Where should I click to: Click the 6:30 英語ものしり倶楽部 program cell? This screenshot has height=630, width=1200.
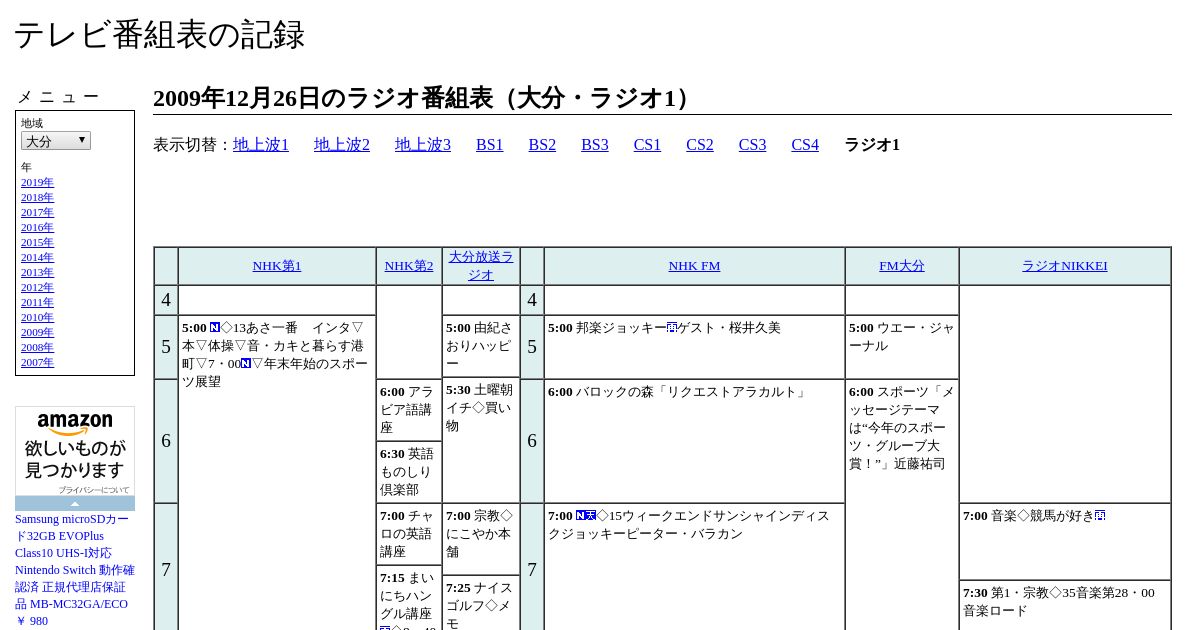point(409,472)
